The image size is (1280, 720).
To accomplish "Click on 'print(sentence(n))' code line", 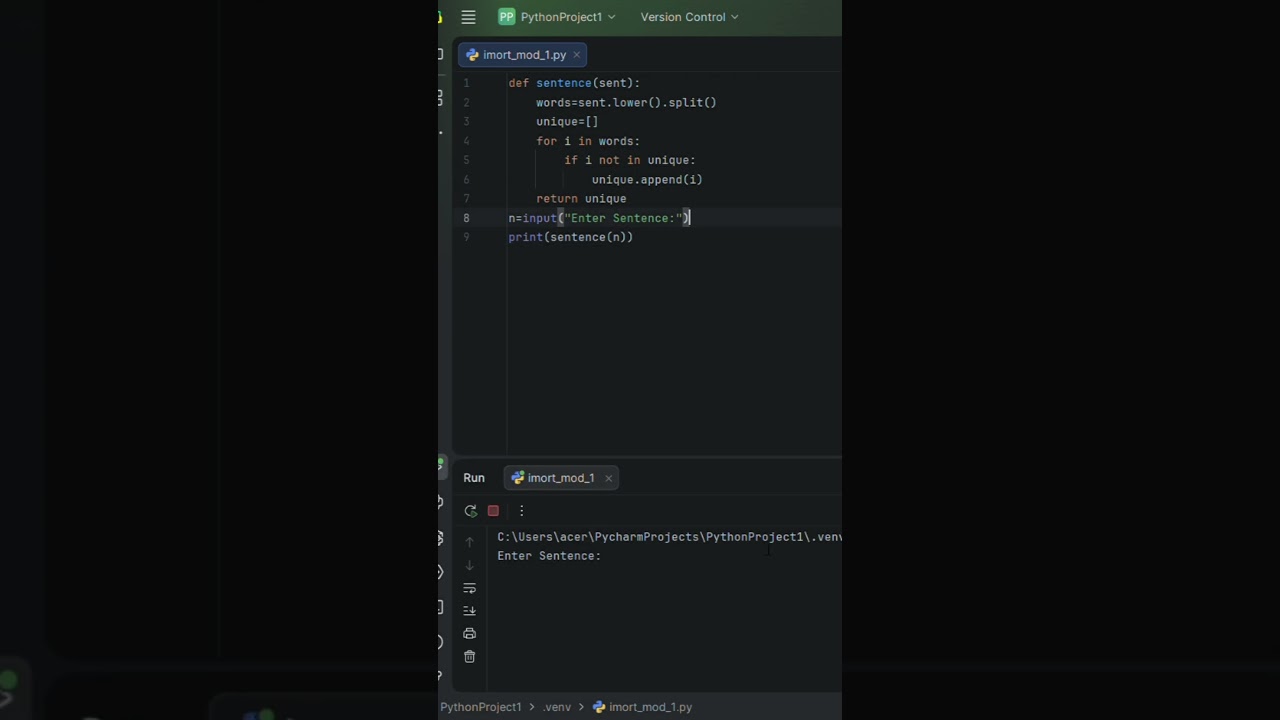I will [570, 237].
